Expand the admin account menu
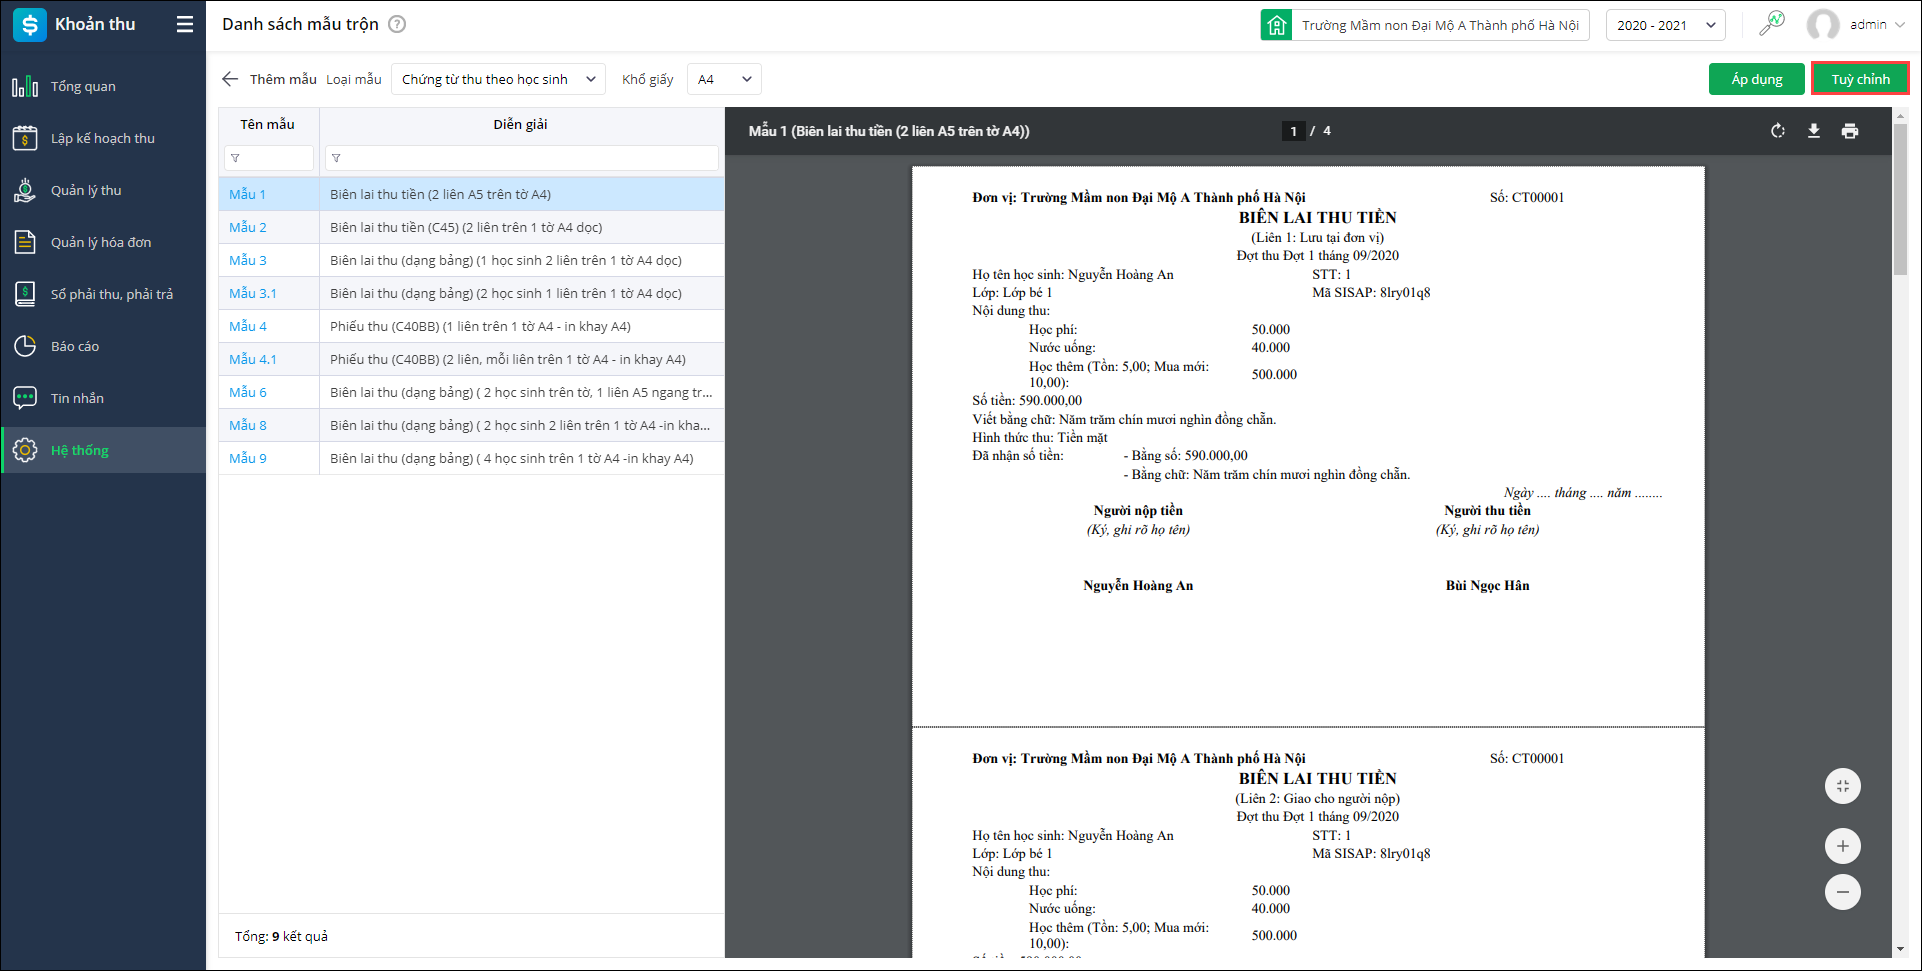 click(1898, 25)
